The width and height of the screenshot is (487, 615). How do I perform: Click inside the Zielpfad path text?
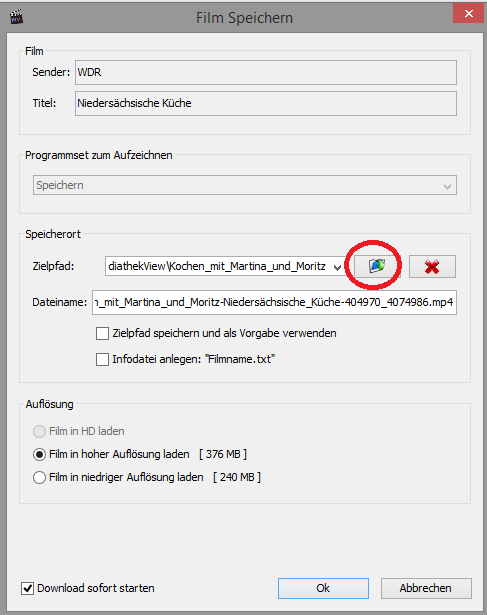218,266
